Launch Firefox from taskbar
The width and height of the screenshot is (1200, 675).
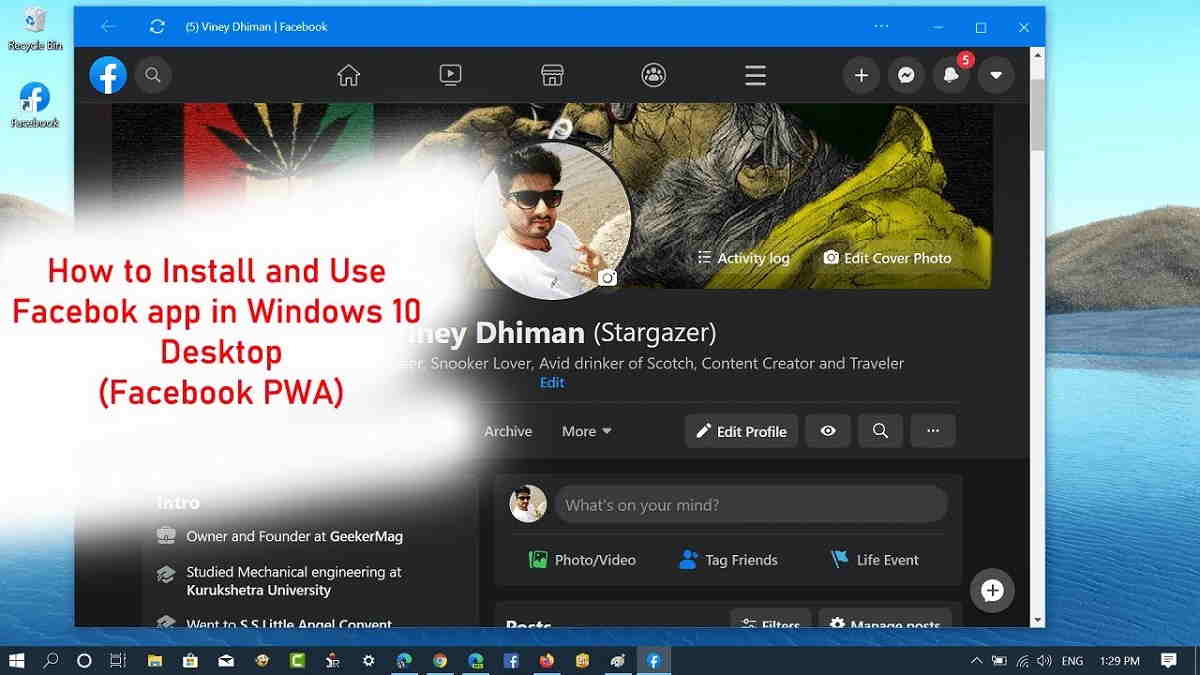coord(546,660)
